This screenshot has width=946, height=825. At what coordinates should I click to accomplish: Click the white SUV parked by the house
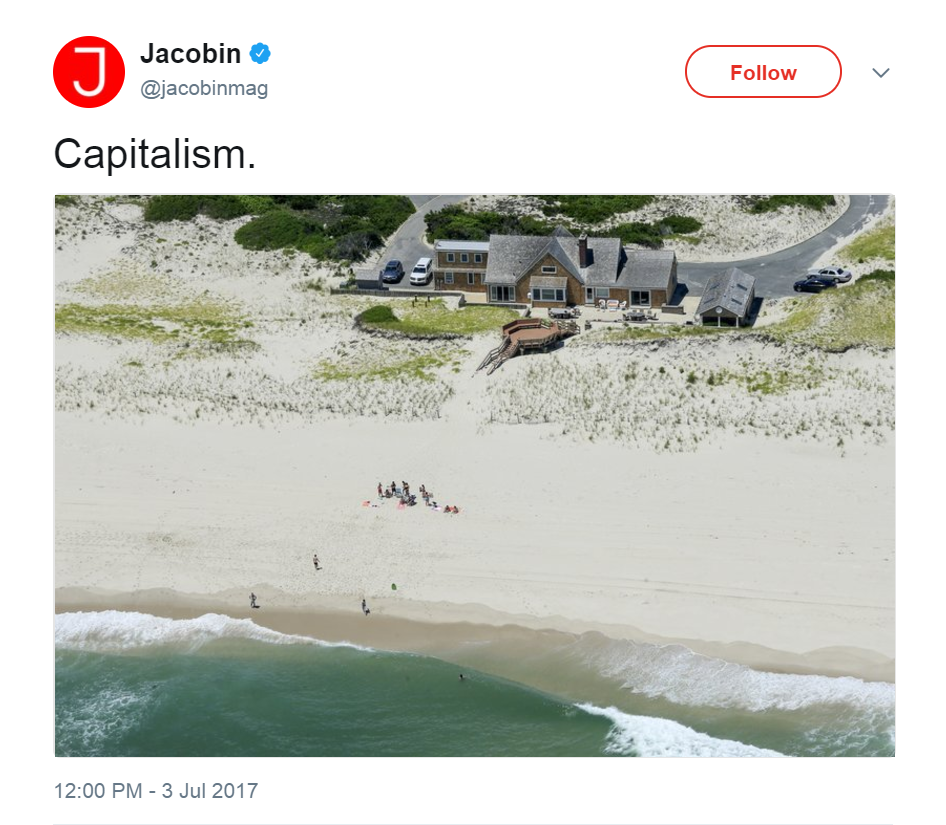(x=421, y=271)
